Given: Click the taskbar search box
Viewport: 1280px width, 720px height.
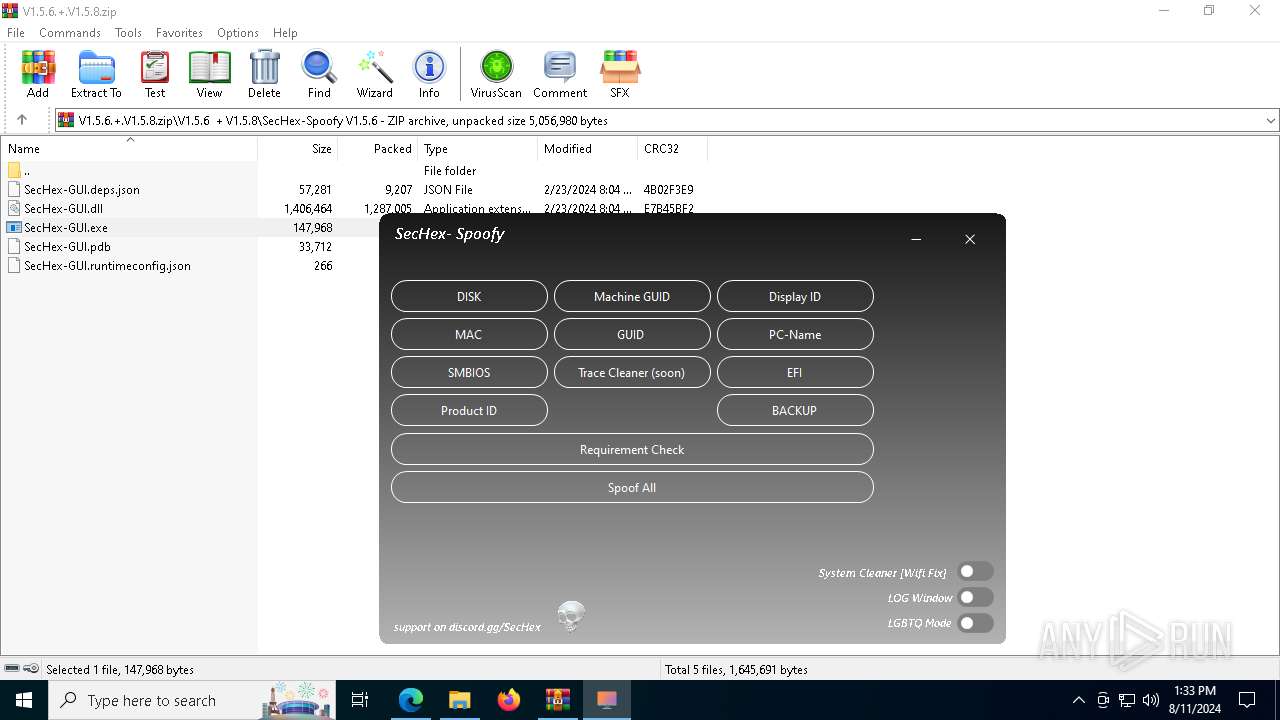Looking at the screenshot, I should pyautogui.click(x=190, y=700).
